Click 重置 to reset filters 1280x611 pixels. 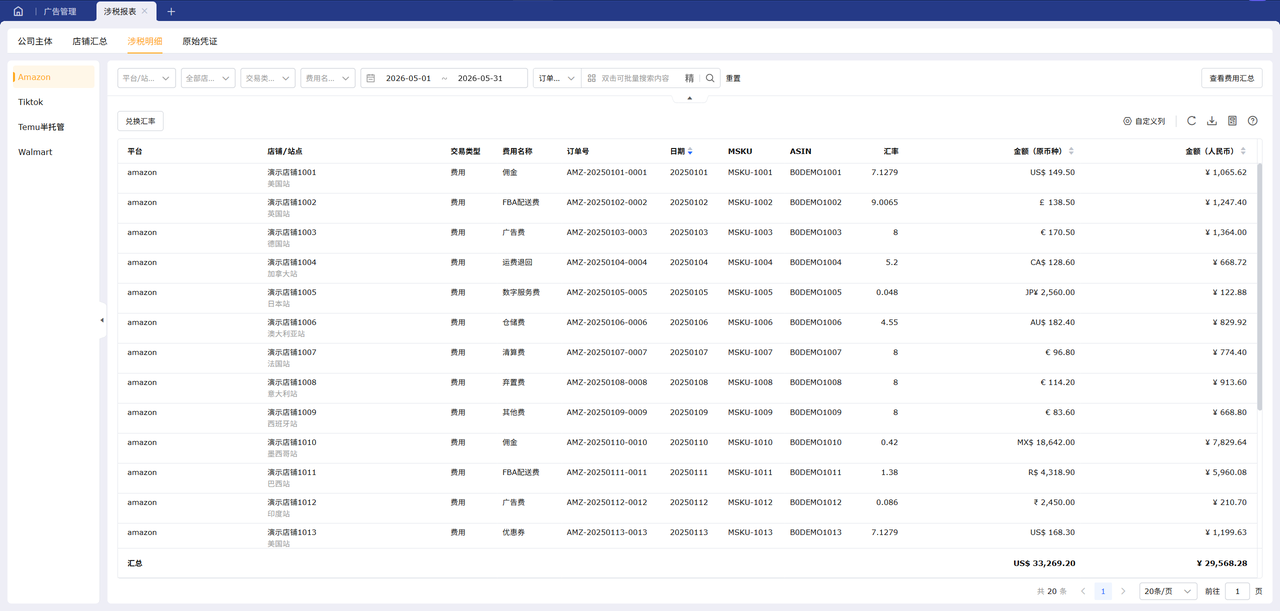(x=733, y=78)
